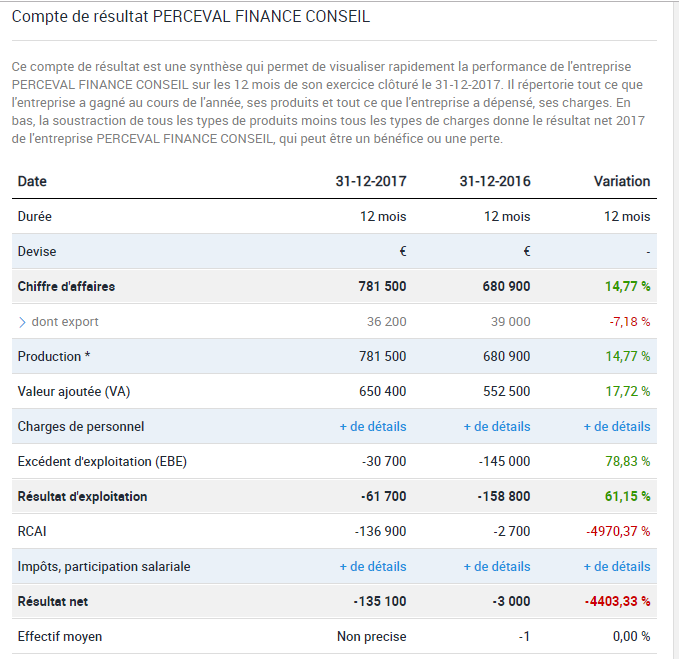This screenshot has height=659, width=679.
Task: Click the 'dont export' row label
Action: pyautogui.click(x=65, y=322)
